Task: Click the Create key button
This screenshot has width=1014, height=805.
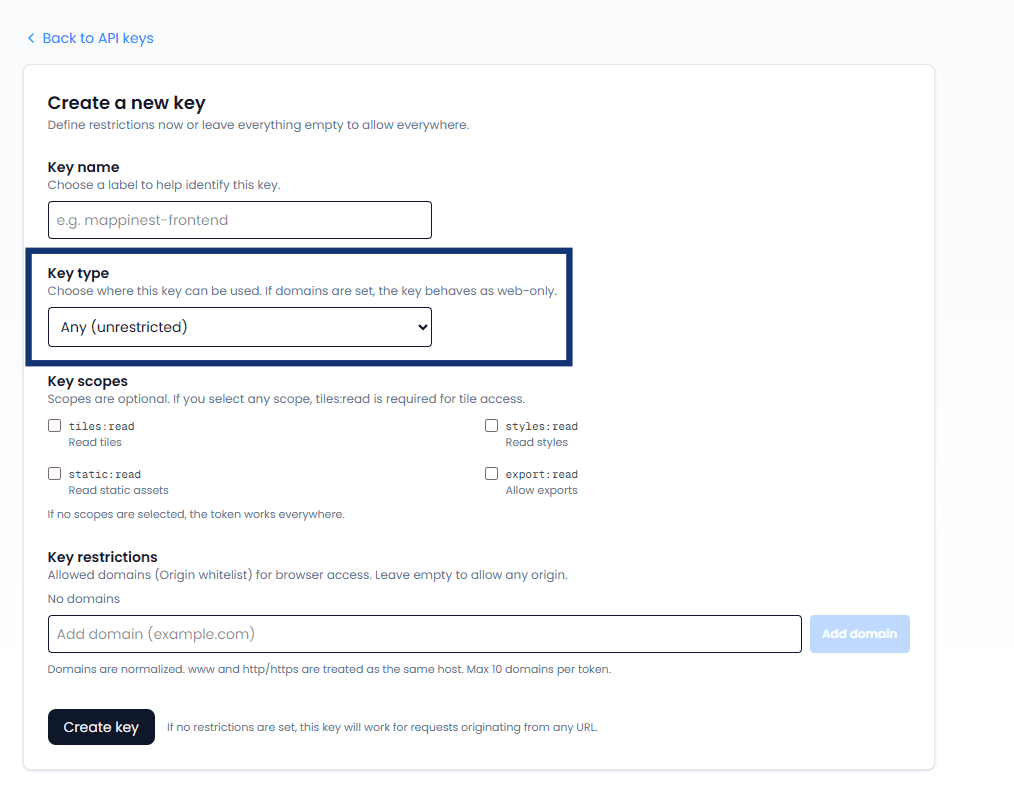Action: pyautogui.click(x=101, y=727)
